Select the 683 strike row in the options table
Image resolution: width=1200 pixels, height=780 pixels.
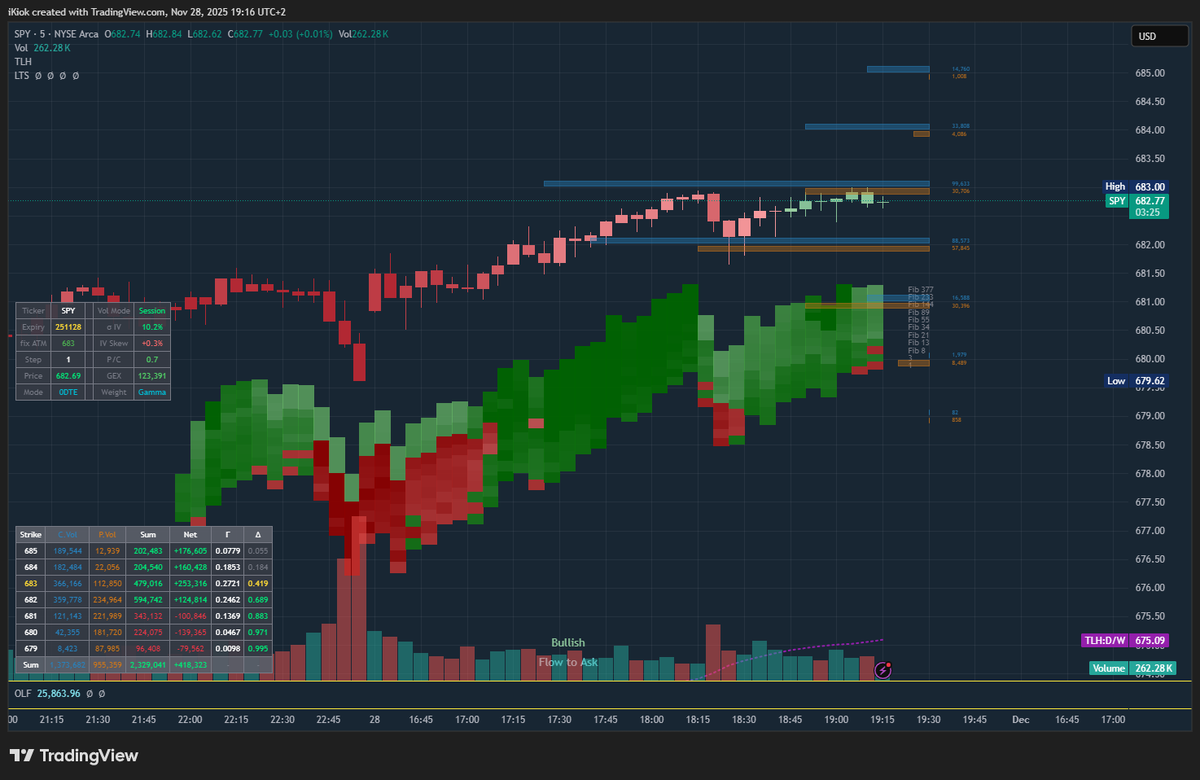coord(30,582)
